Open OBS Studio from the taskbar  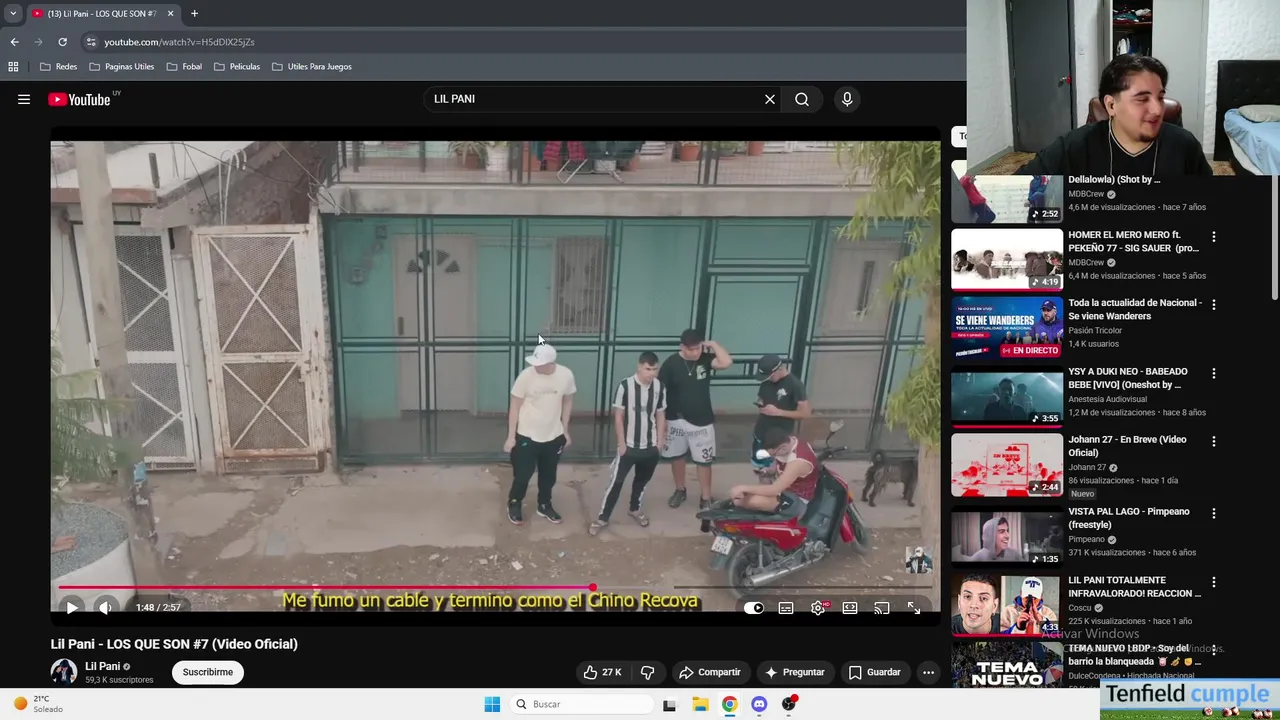click(x=789, y=704)
